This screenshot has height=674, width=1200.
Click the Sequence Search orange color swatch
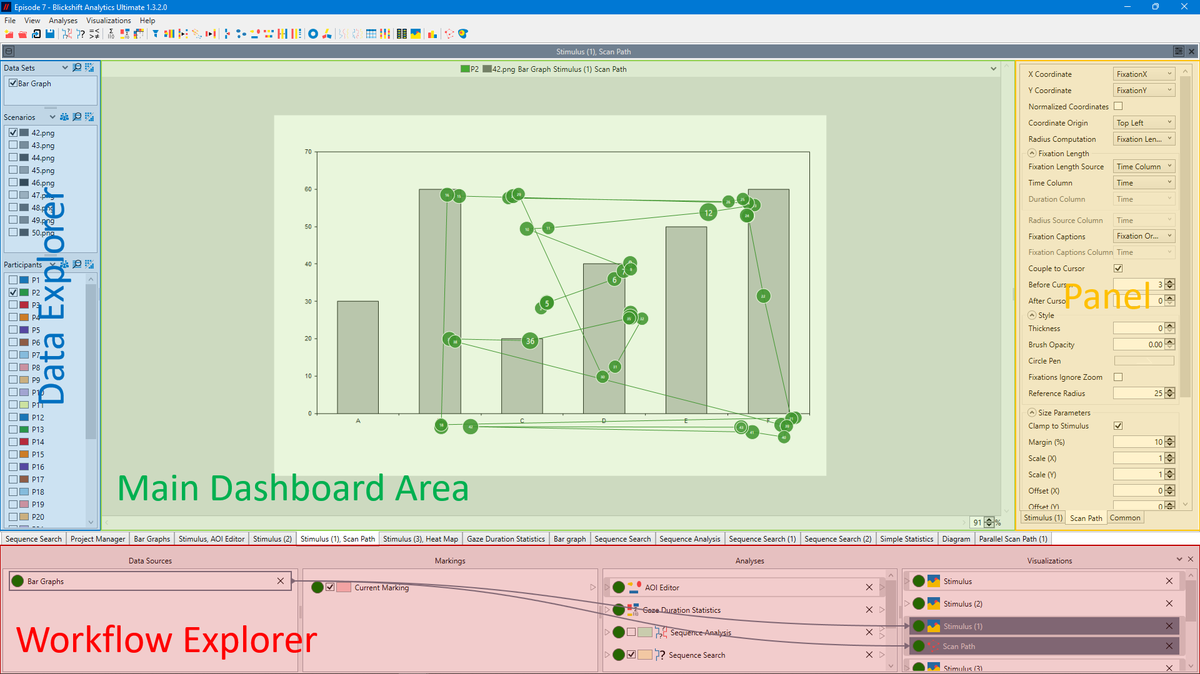coord(645,655)
